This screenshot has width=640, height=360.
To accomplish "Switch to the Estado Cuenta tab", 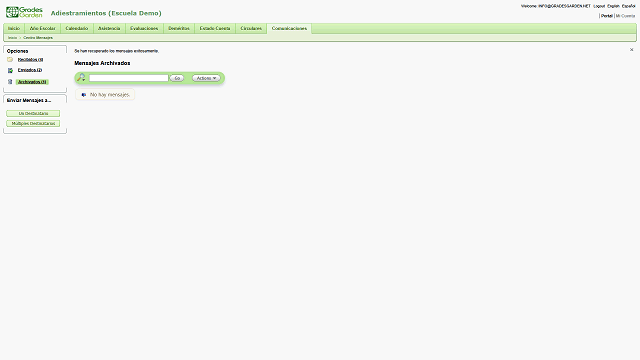I will (215, 28).
